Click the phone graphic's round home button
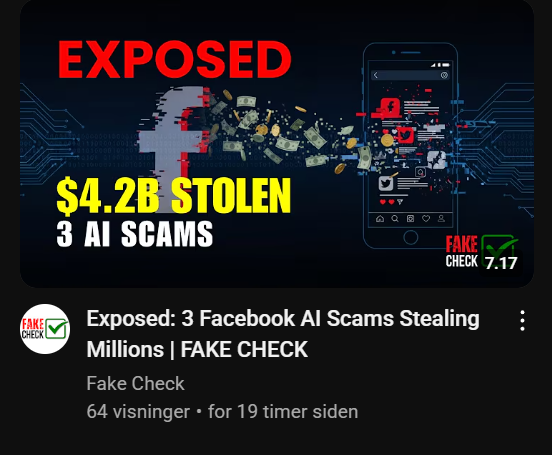Image resolution: width=552 pixels, height=455 pixels. pyautogui.click(x=410, y=237)
